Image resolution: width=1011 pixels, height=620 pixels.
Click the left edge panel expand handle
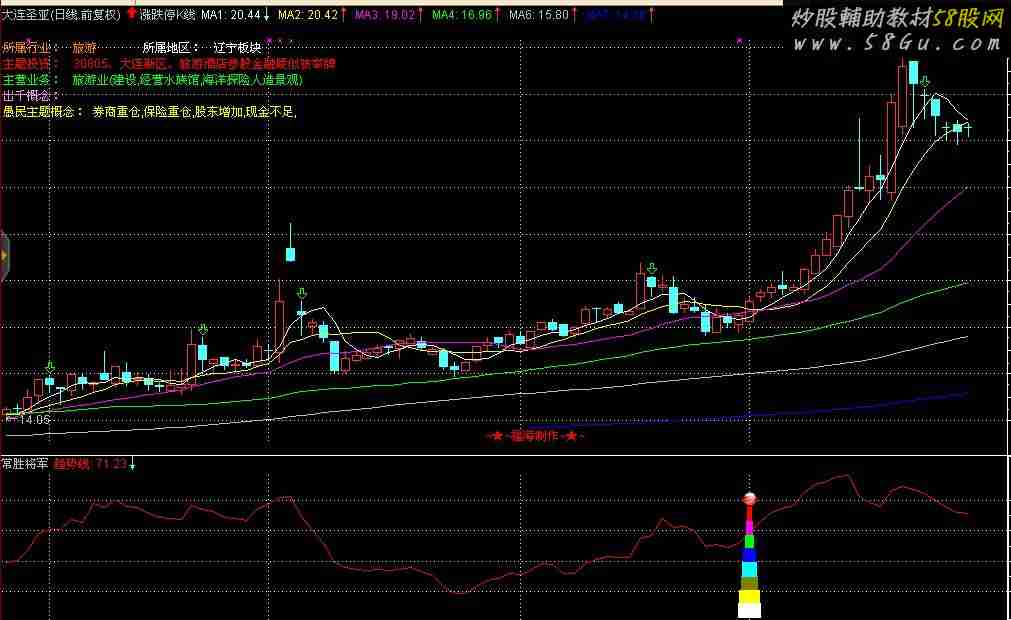4,256
